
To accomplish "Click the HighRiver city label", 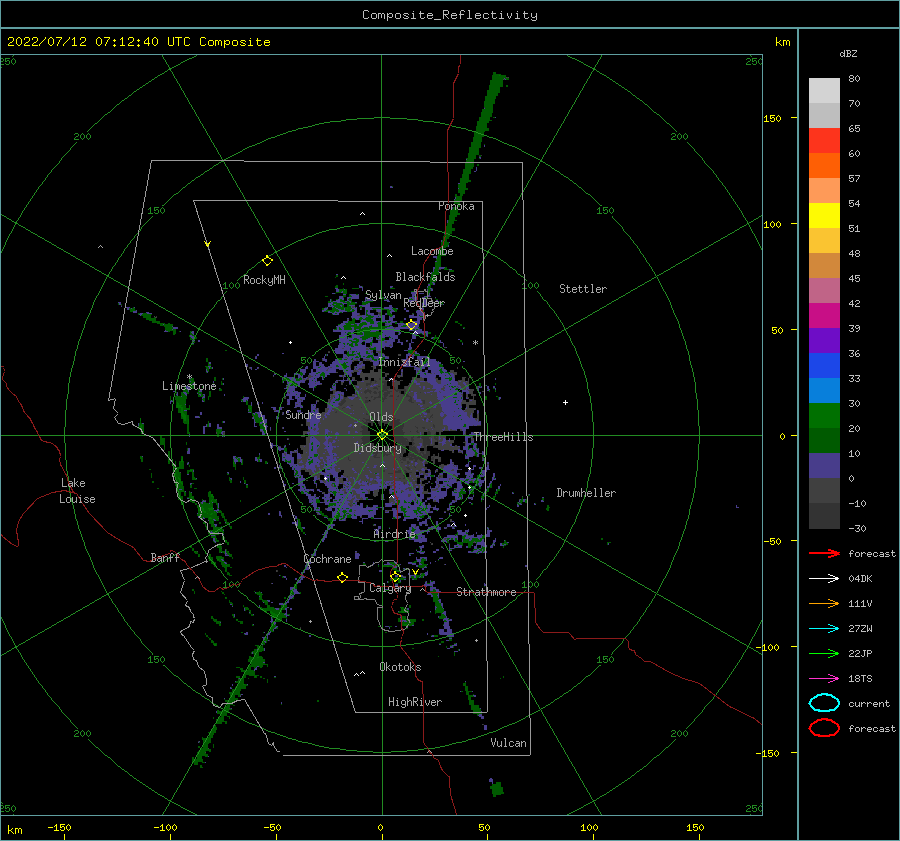I will coord(415,702).
